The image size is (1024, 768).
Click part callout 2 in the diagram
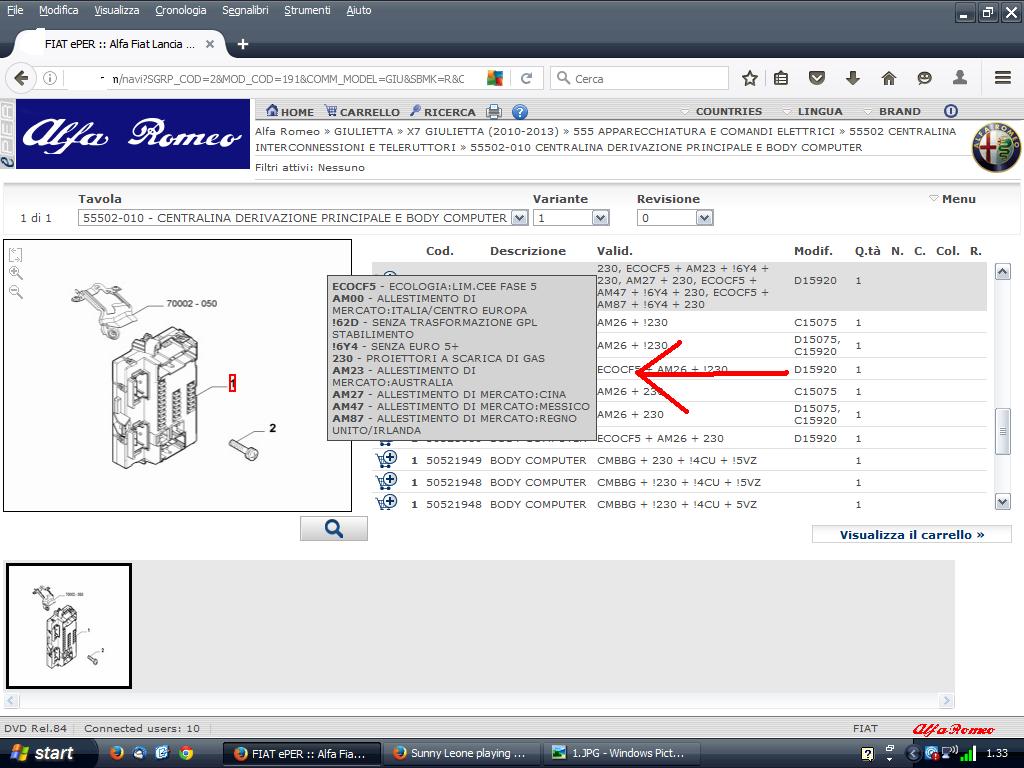pyautogui.click(x=272, y=428)
